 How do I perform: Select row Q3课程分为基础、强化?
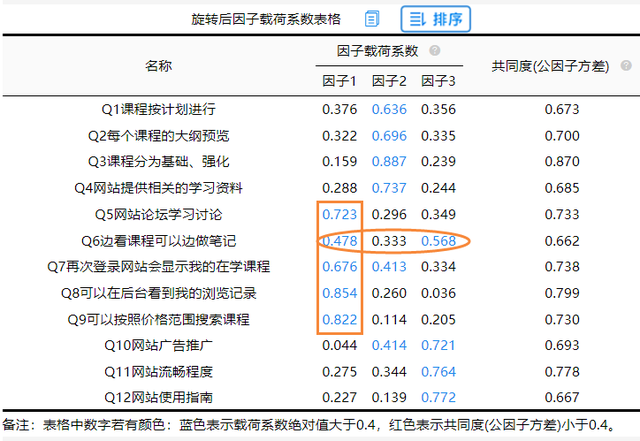click(321, 162)
